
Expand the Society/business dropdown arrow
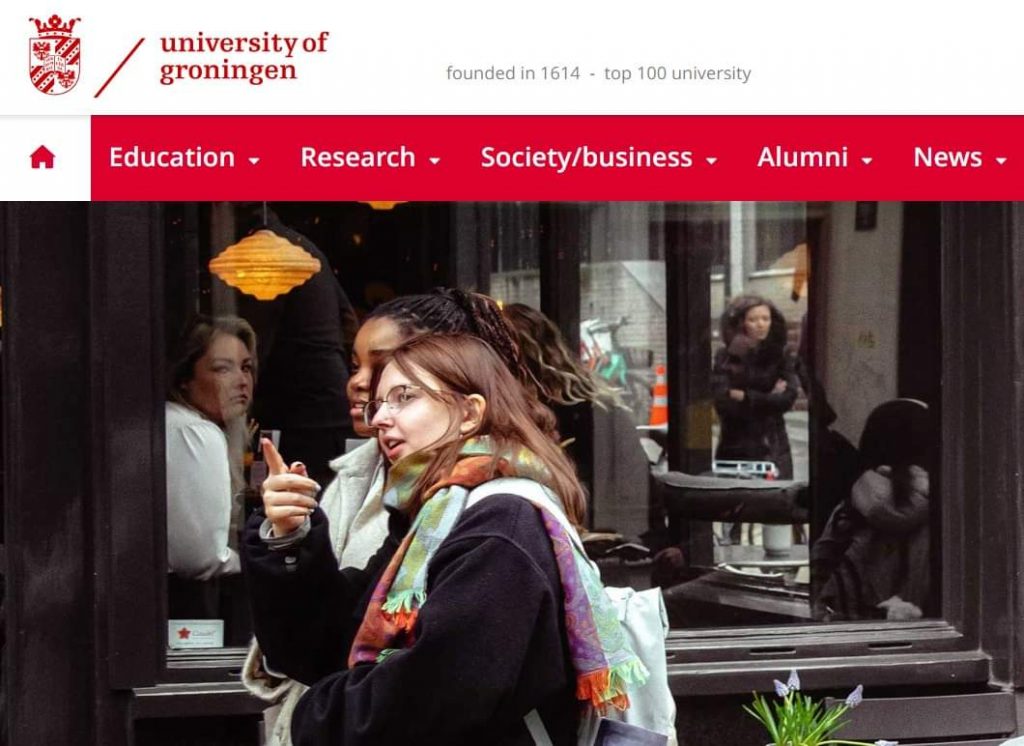[712, 161]
